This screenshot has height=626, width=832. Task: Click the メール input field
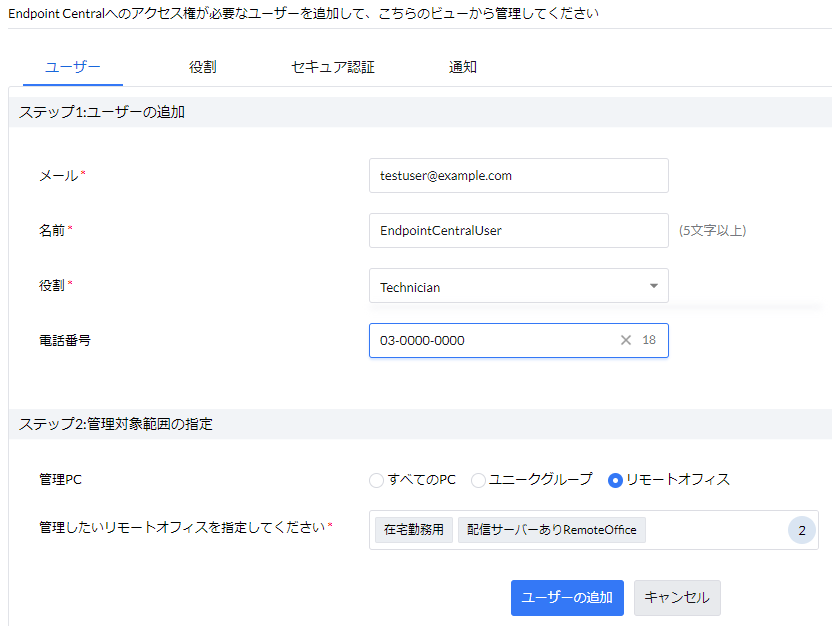coord(518,175)
